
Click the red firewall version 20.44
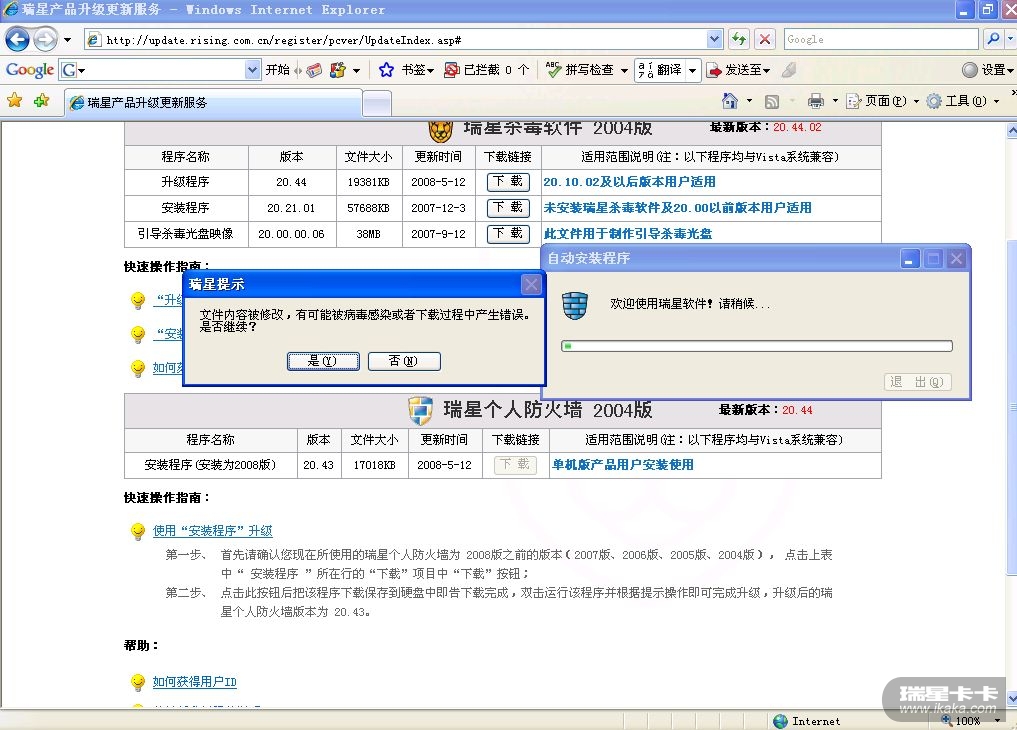click(797, 410)
